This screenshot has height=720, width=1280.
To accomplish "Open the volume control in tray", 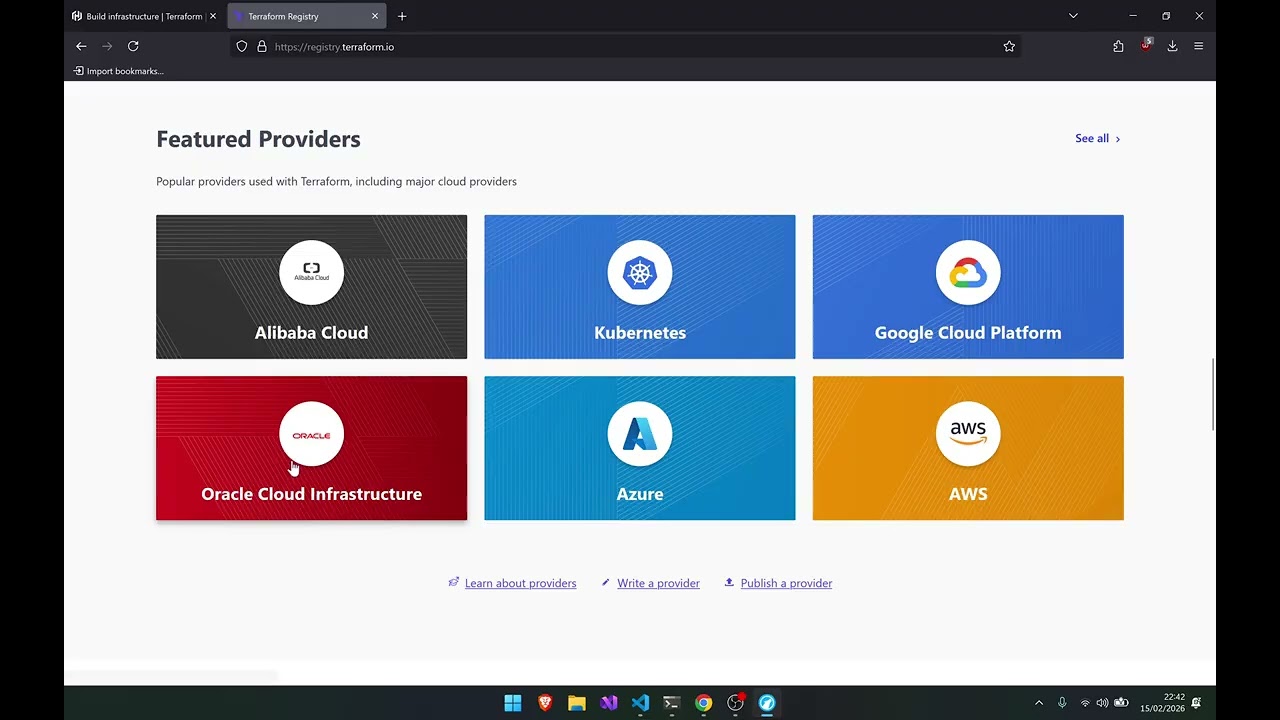I will tap(1102, 703).
